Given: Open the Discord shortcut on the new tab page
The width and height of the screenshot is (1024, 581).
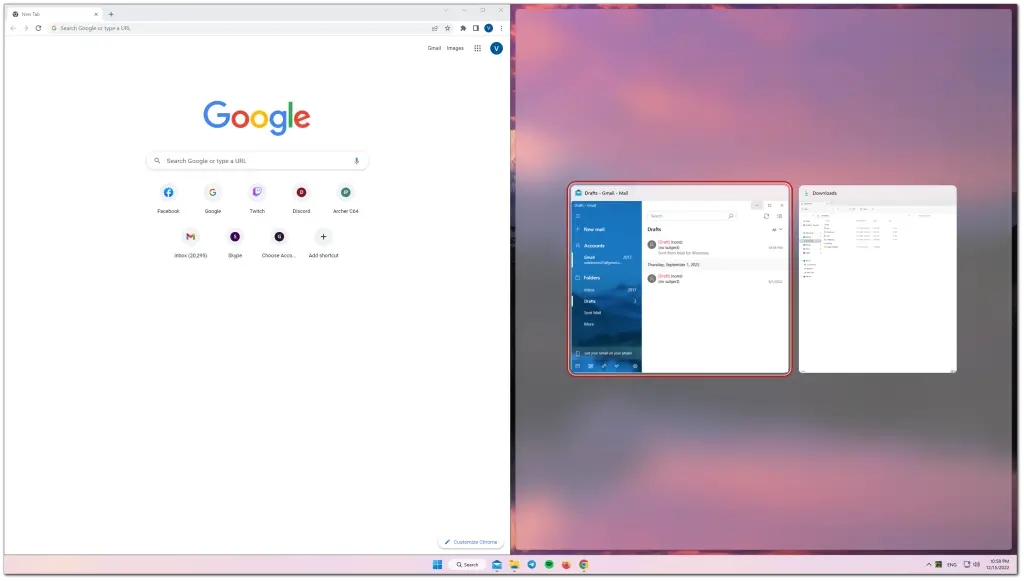Looking at the screenshot, I should (301, 192).
